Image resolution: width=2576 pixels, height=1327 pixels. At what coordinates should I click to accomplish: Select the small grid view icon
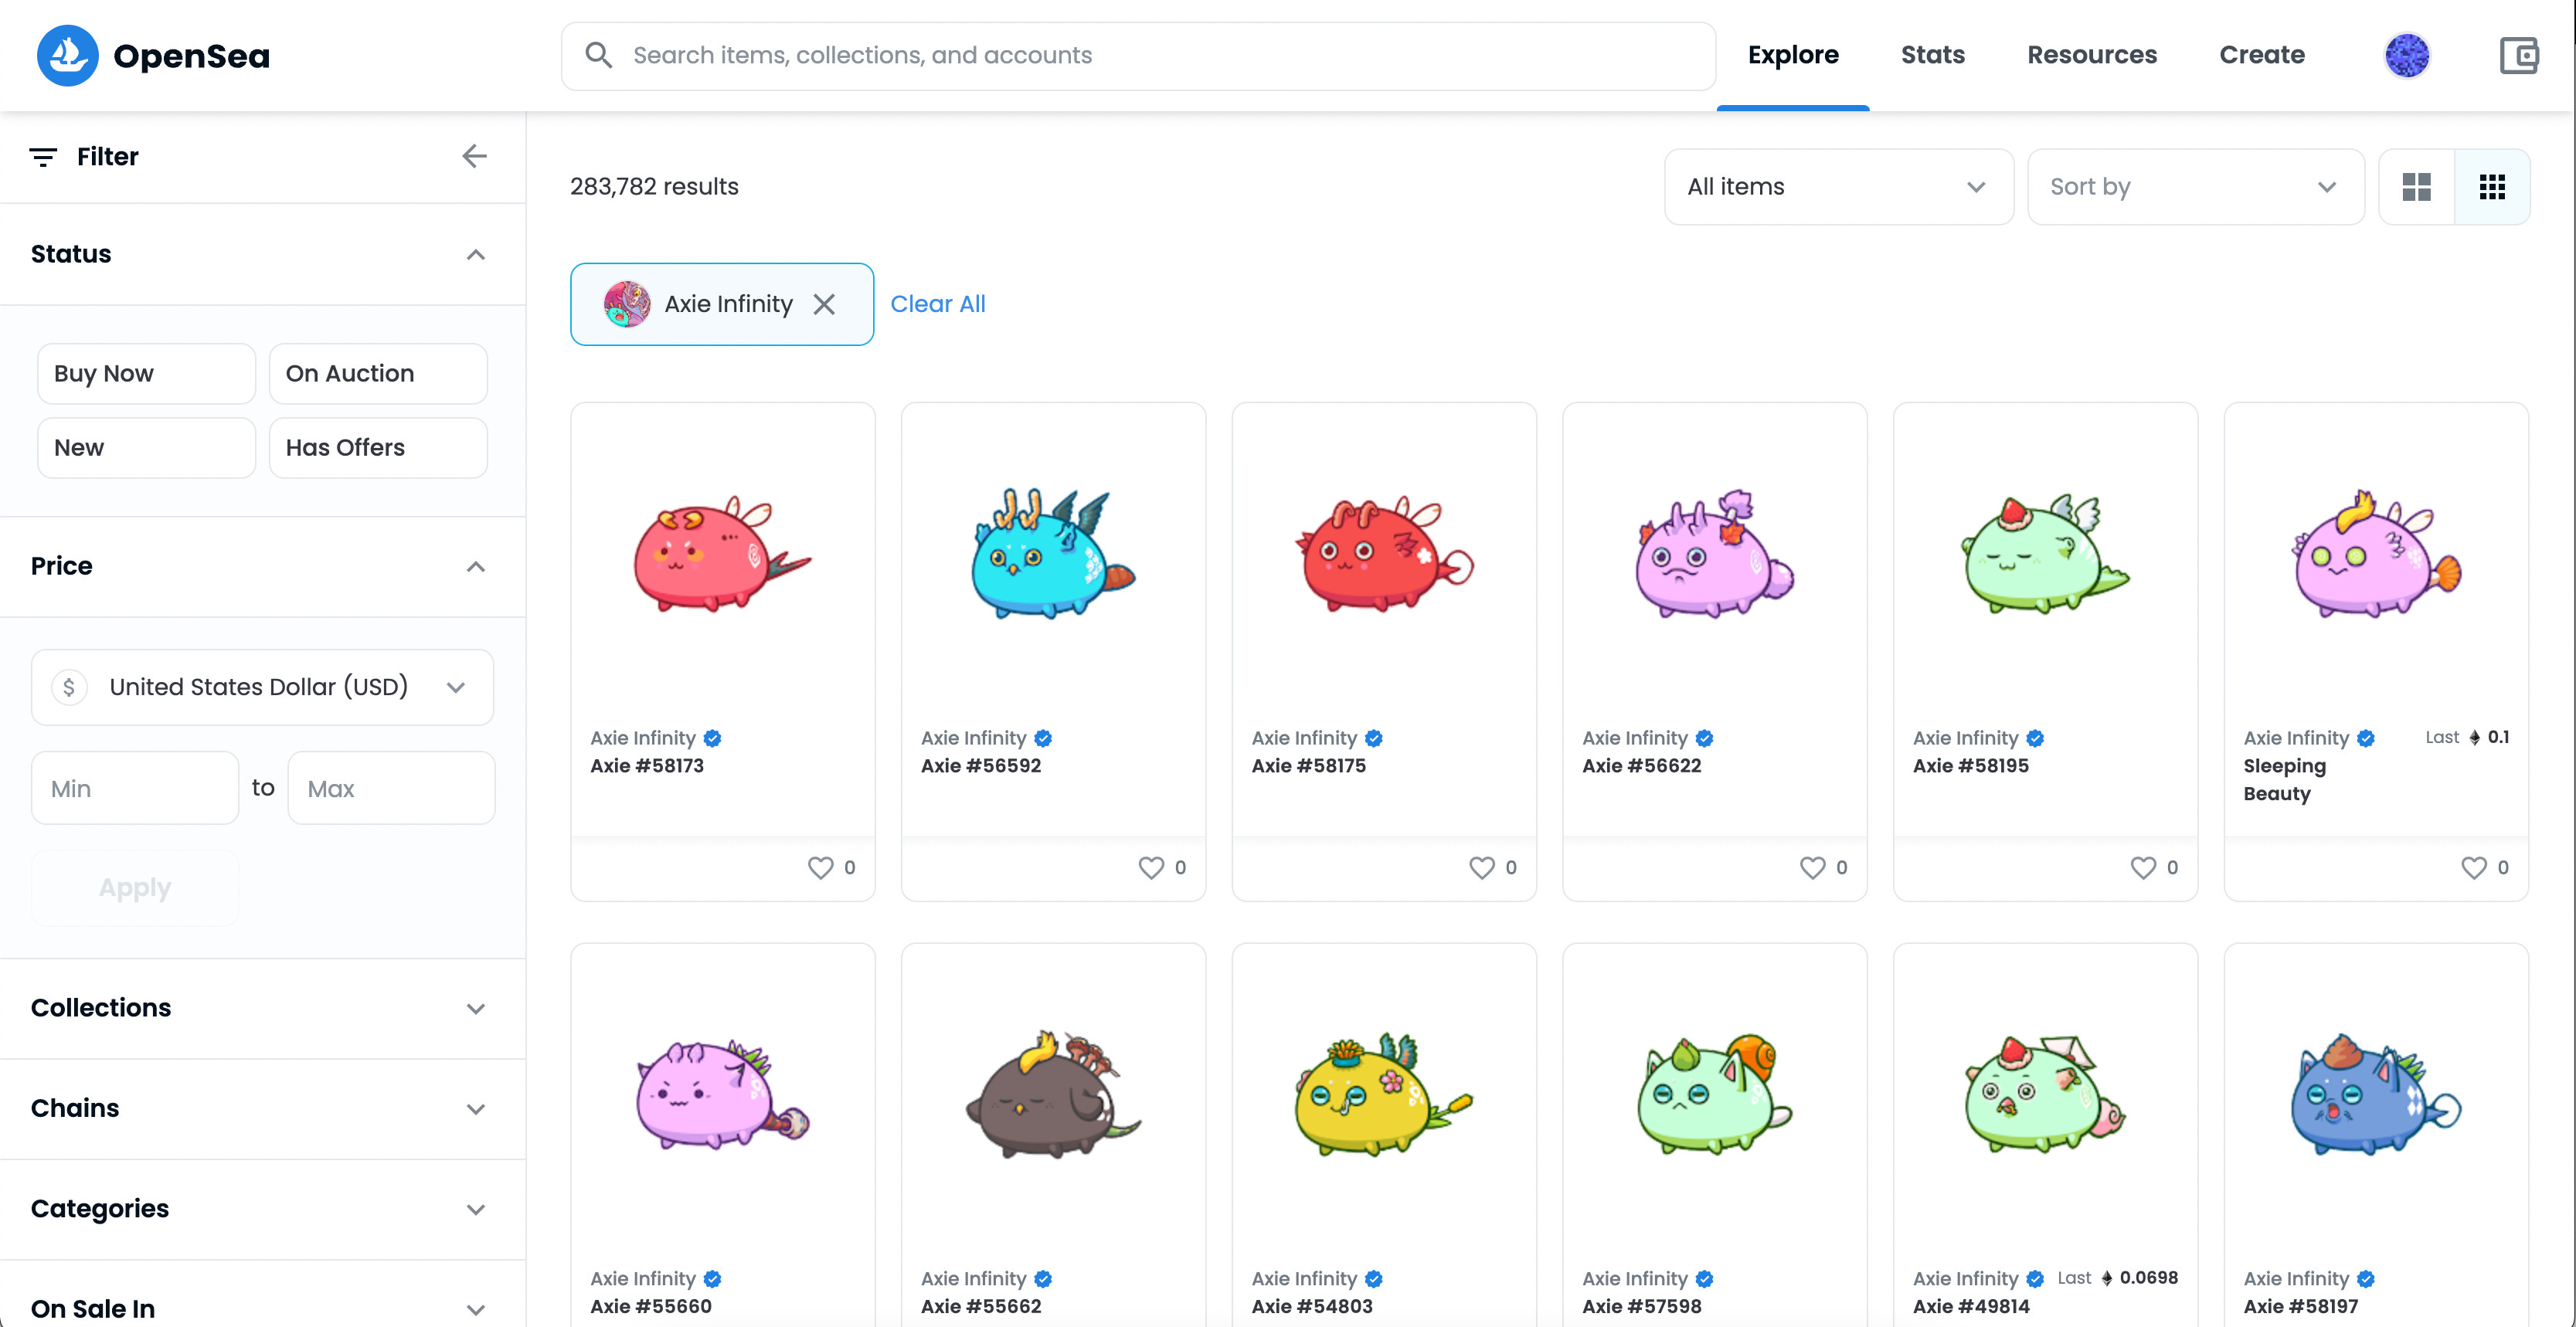tap(2492, 186)
